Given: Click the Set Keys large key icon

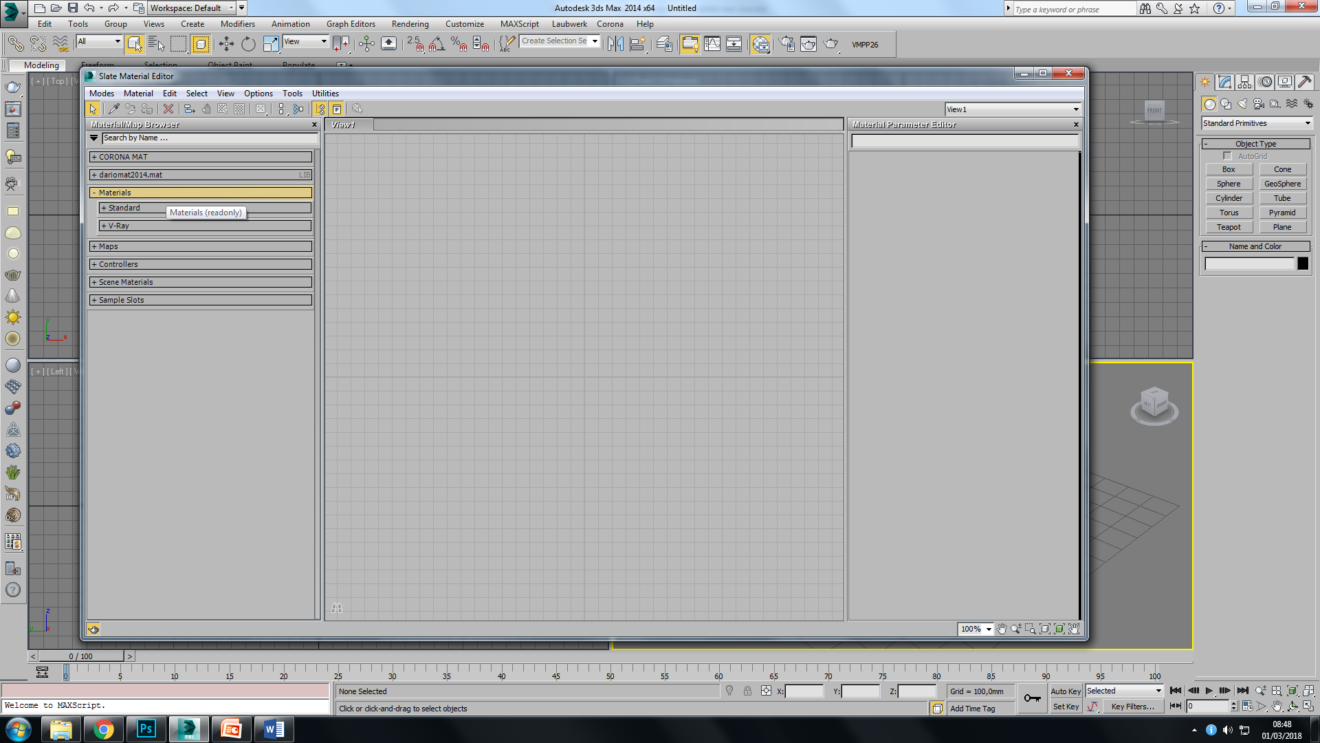Looking at the screenshot, I should [1032, 698].
